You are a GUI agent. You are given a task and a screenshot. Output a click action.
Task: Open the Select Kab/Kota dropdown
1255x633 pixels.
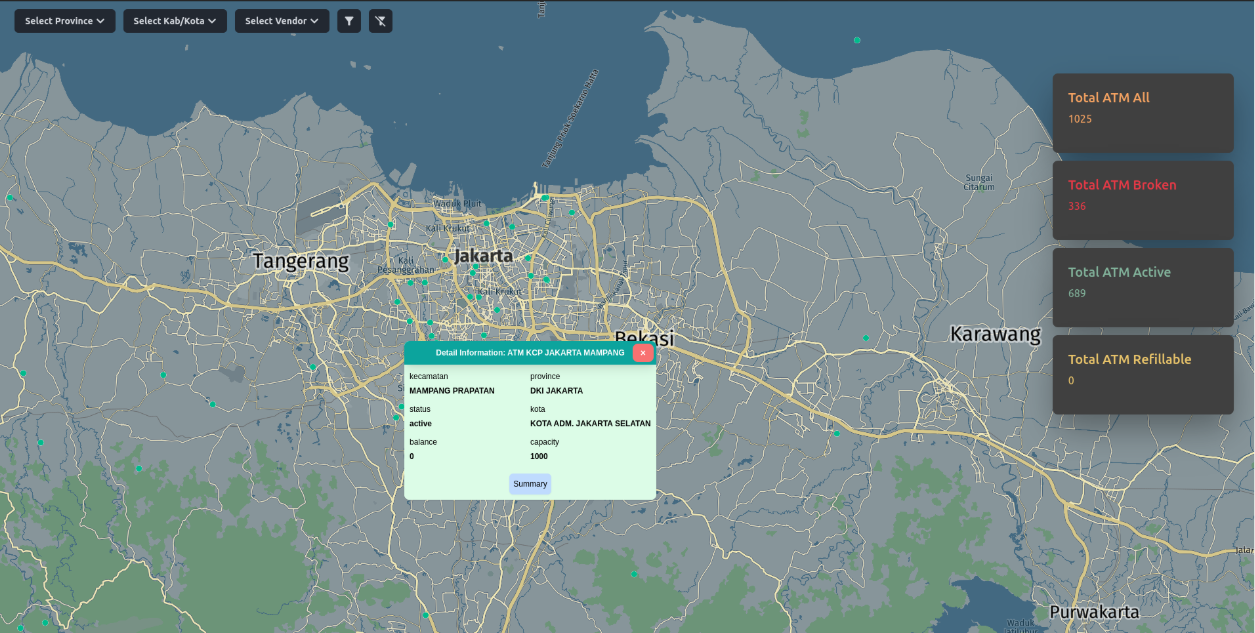click(174, 20)
